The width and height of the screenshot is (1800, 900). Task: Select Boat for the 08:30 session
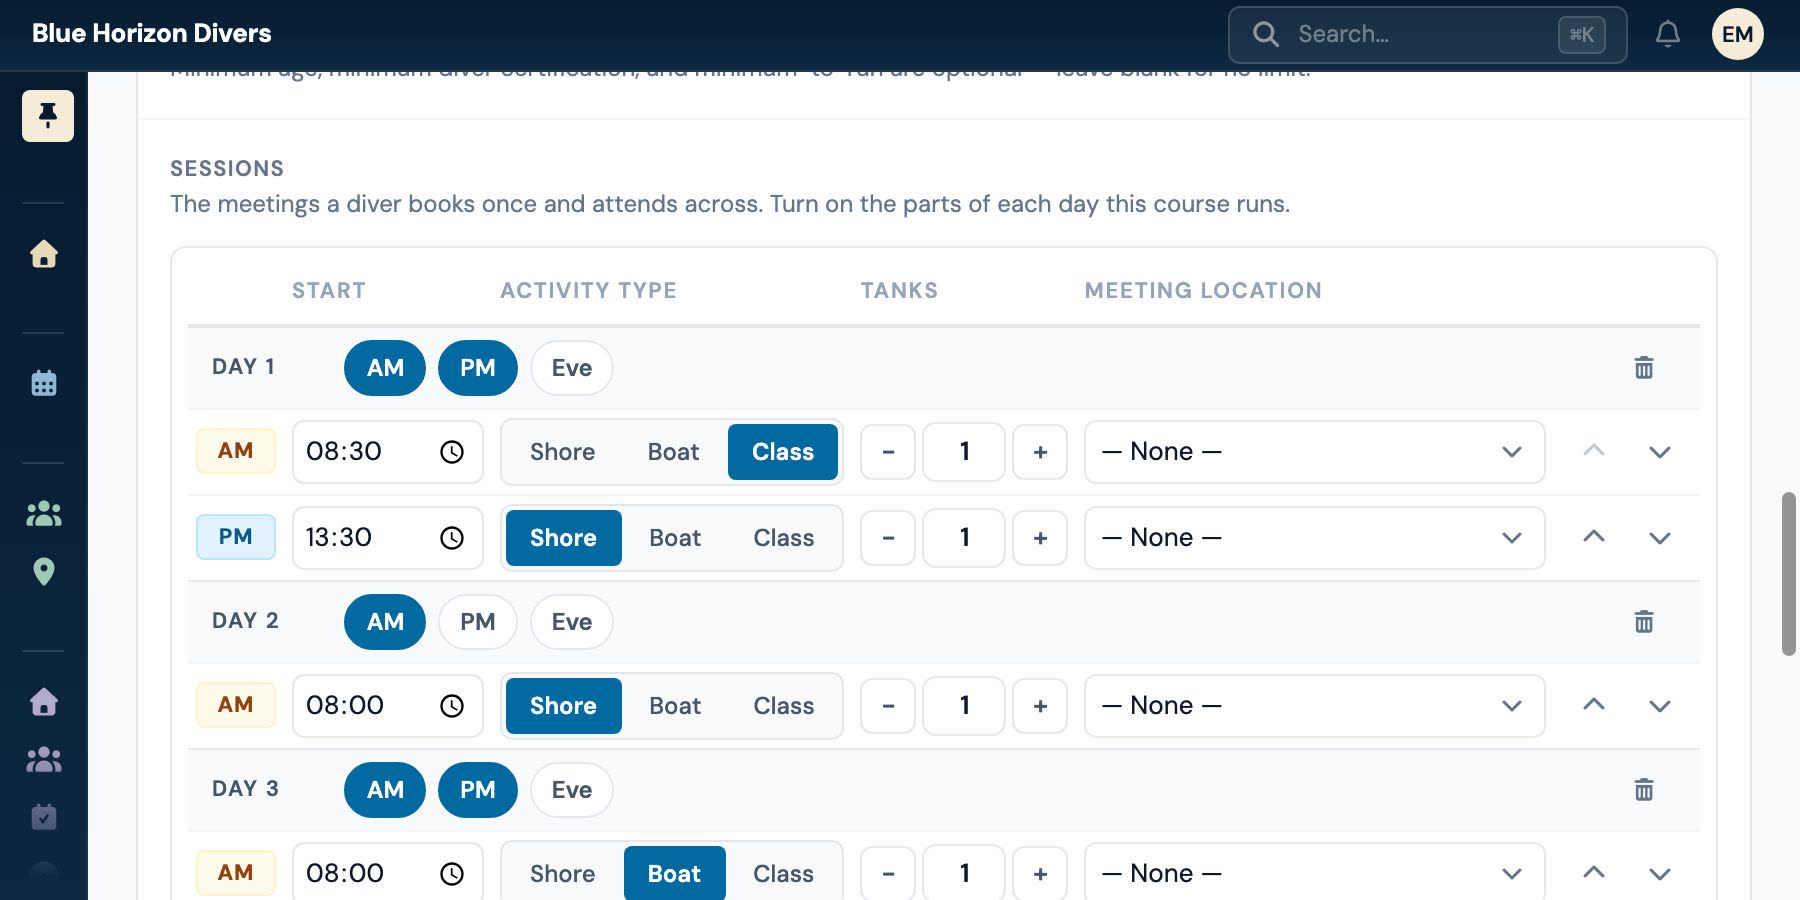(674, 452)
